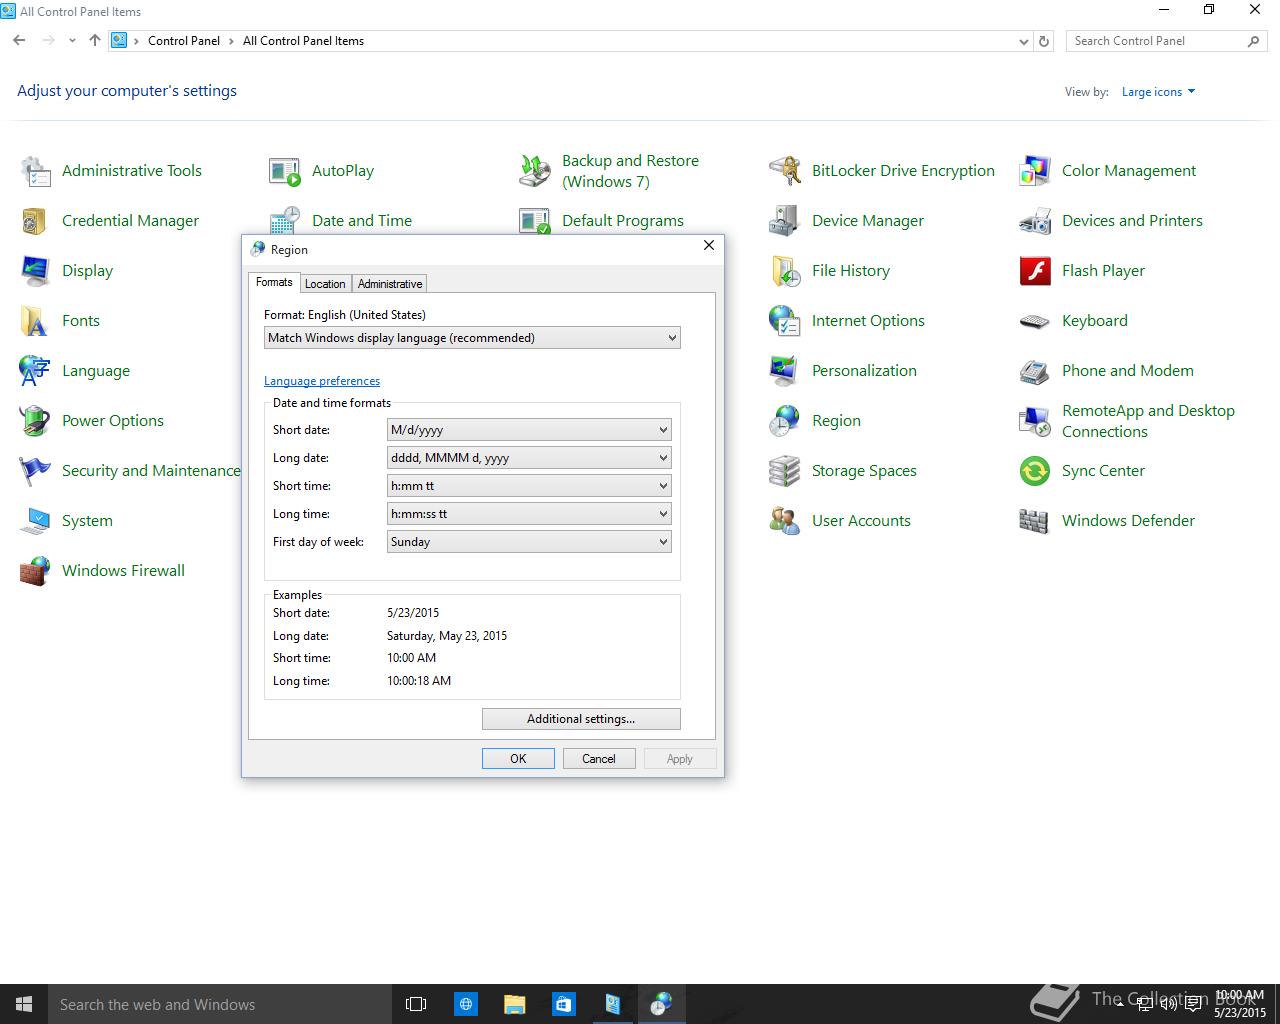Open taskbar clock showing 10:00 AM

pyautogui.click(x=1239, y=1004)
